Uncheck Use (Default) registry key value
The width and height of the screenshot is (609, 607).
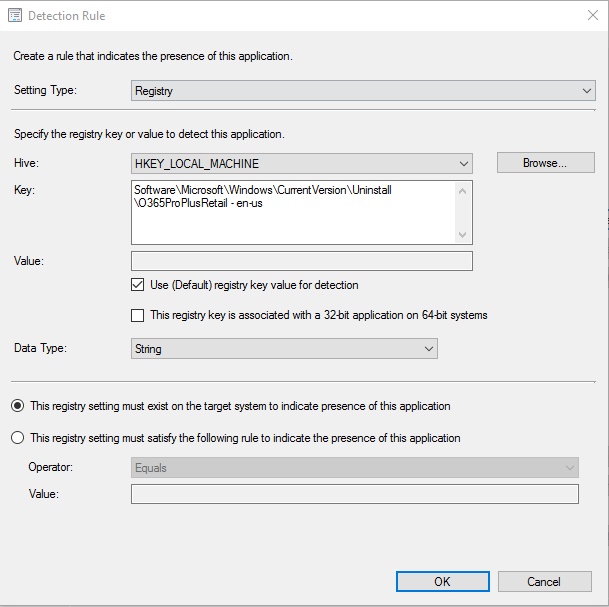click(x=138, y=285)
